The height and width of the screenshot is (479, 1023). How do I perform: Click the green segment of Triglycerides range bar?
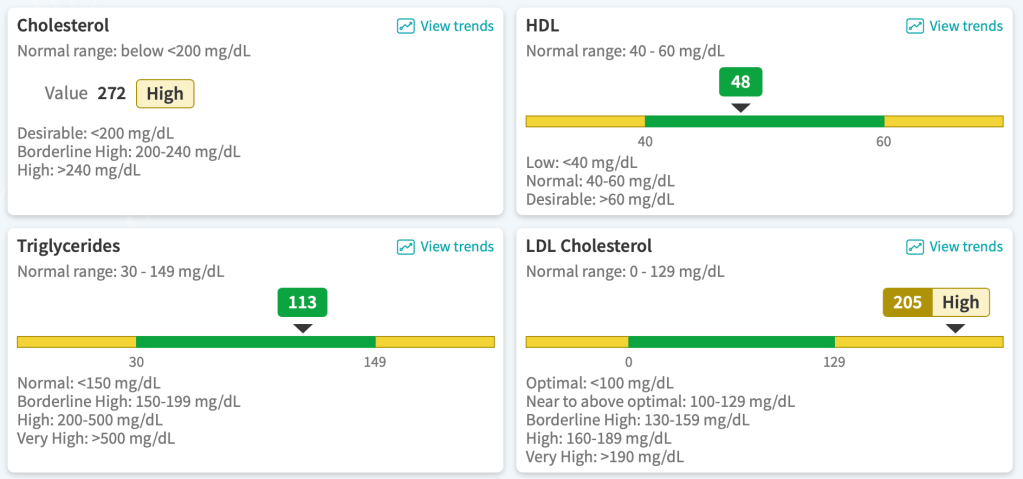pyautogui.click(x=255, y=342)
